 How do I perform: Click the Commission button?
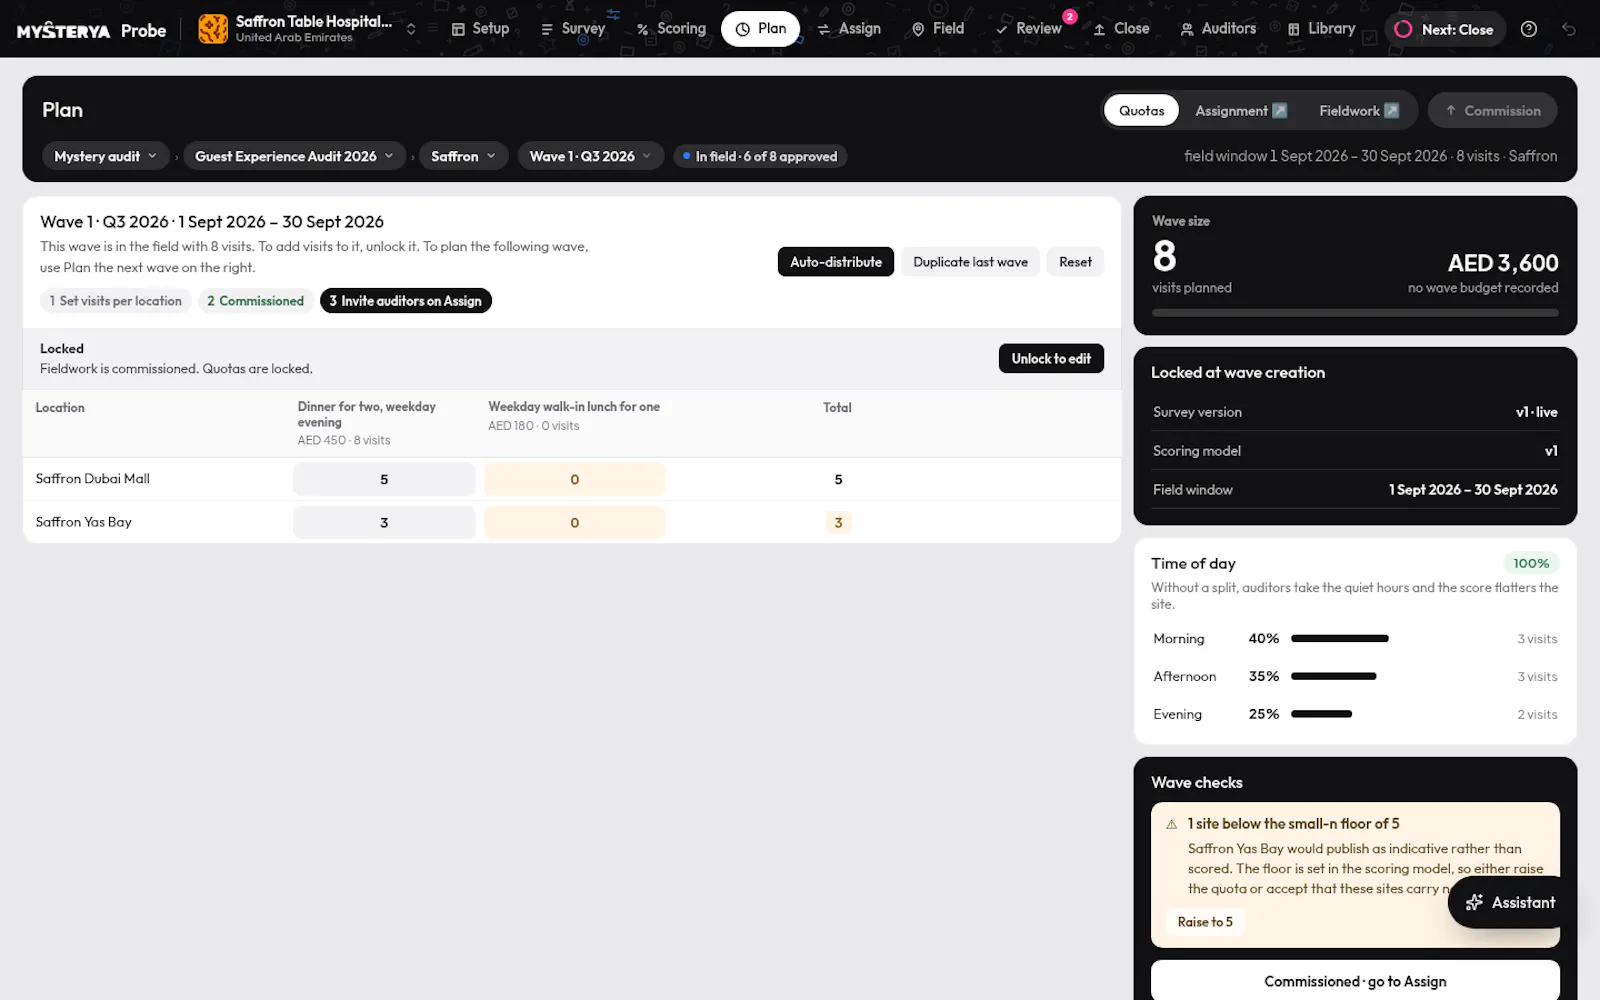click(x=1492, y=111)
